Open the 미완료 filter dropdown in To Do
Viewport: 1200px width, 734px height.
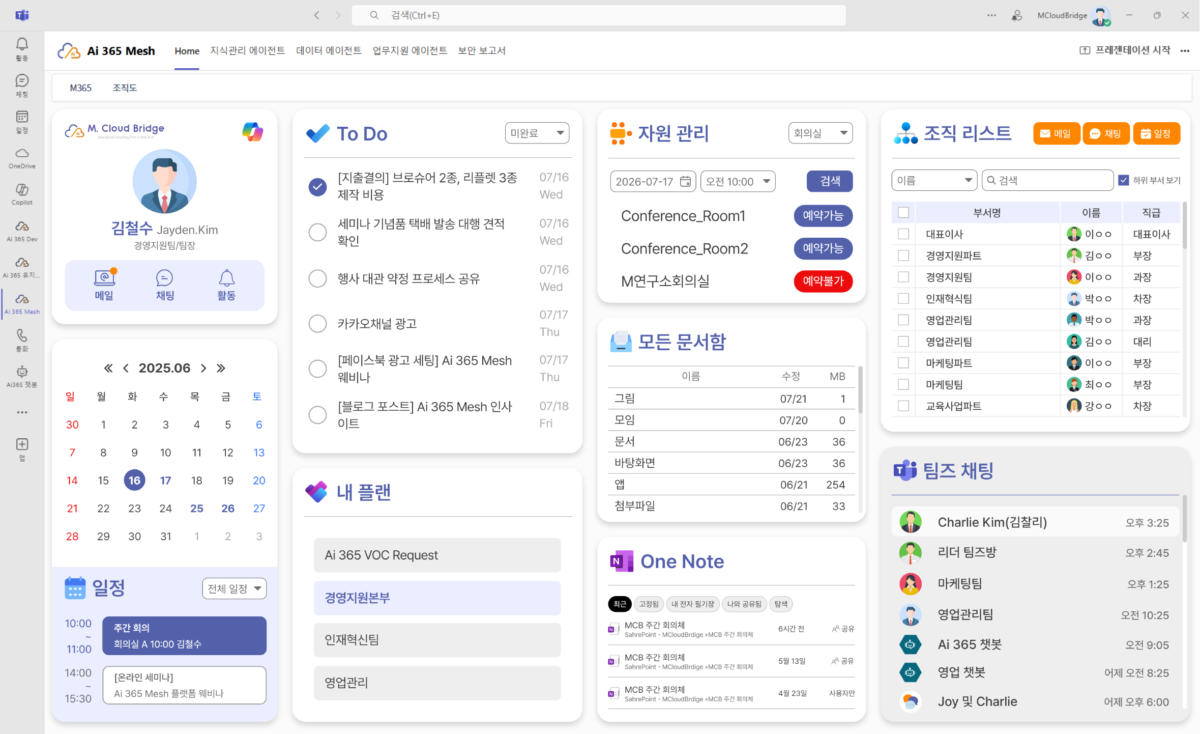(537, 133)
